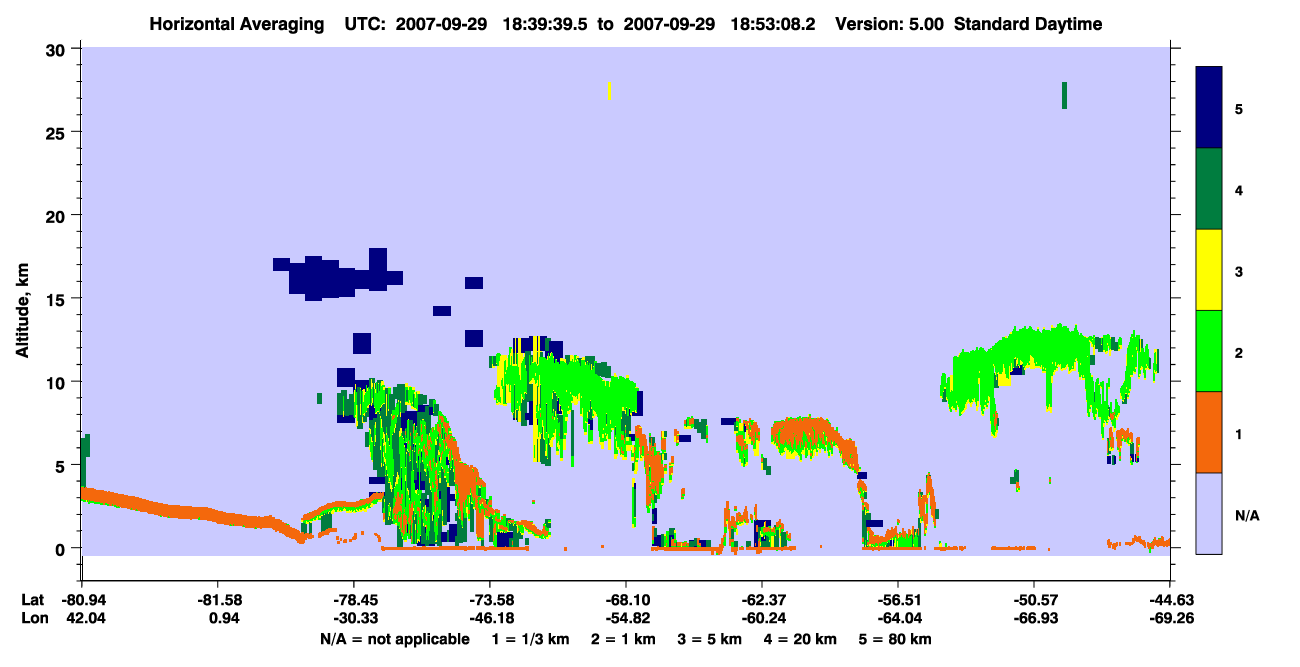Screen dimensions: 1300x667
Task: Click the dark green level 4 colorbar segment
Action: [1209, 189]
